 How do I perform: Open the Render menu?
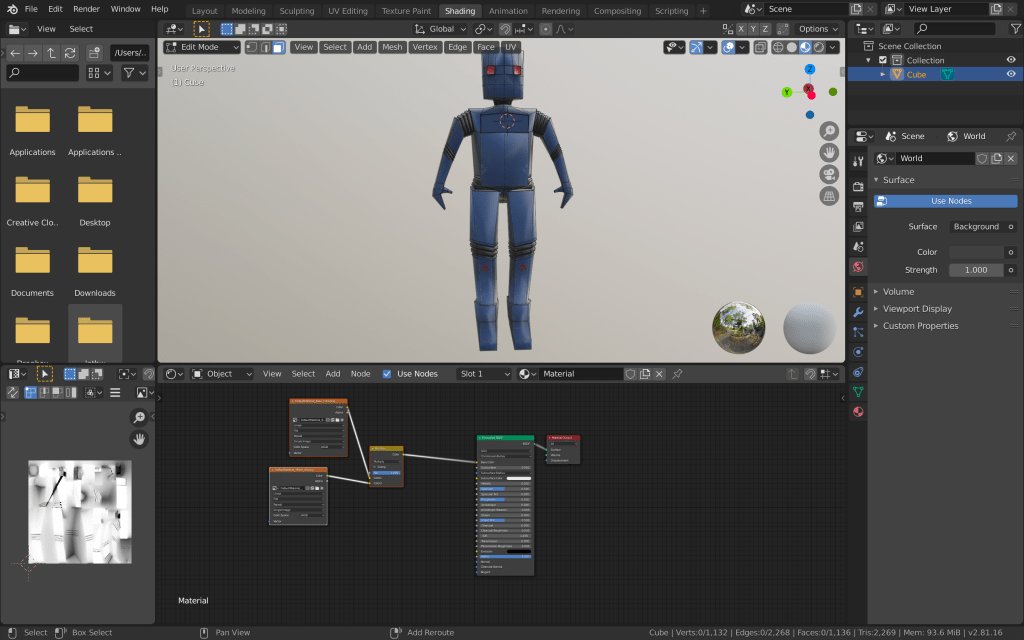tap(86, 9)
